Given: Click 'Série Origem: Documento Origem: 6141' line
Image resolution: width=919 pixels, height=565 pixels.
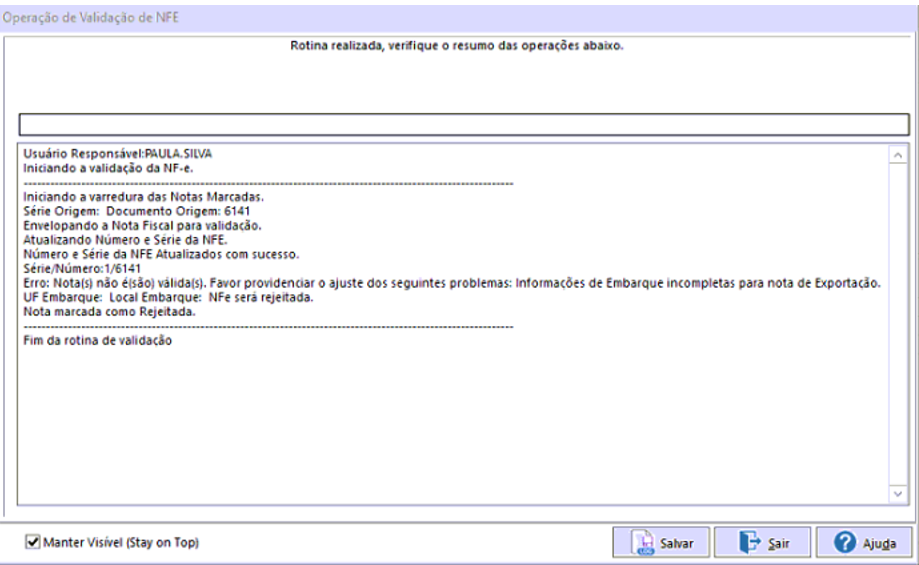Looking at the screenshot, I should (137, 211).
